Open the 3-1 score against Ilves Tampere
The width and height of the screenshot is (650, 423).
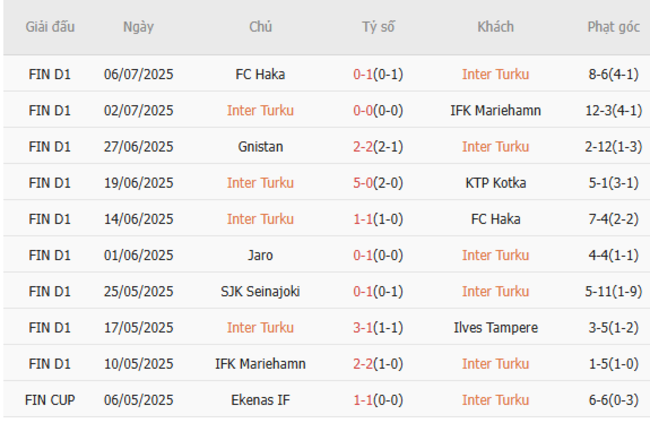coord(378,327)
